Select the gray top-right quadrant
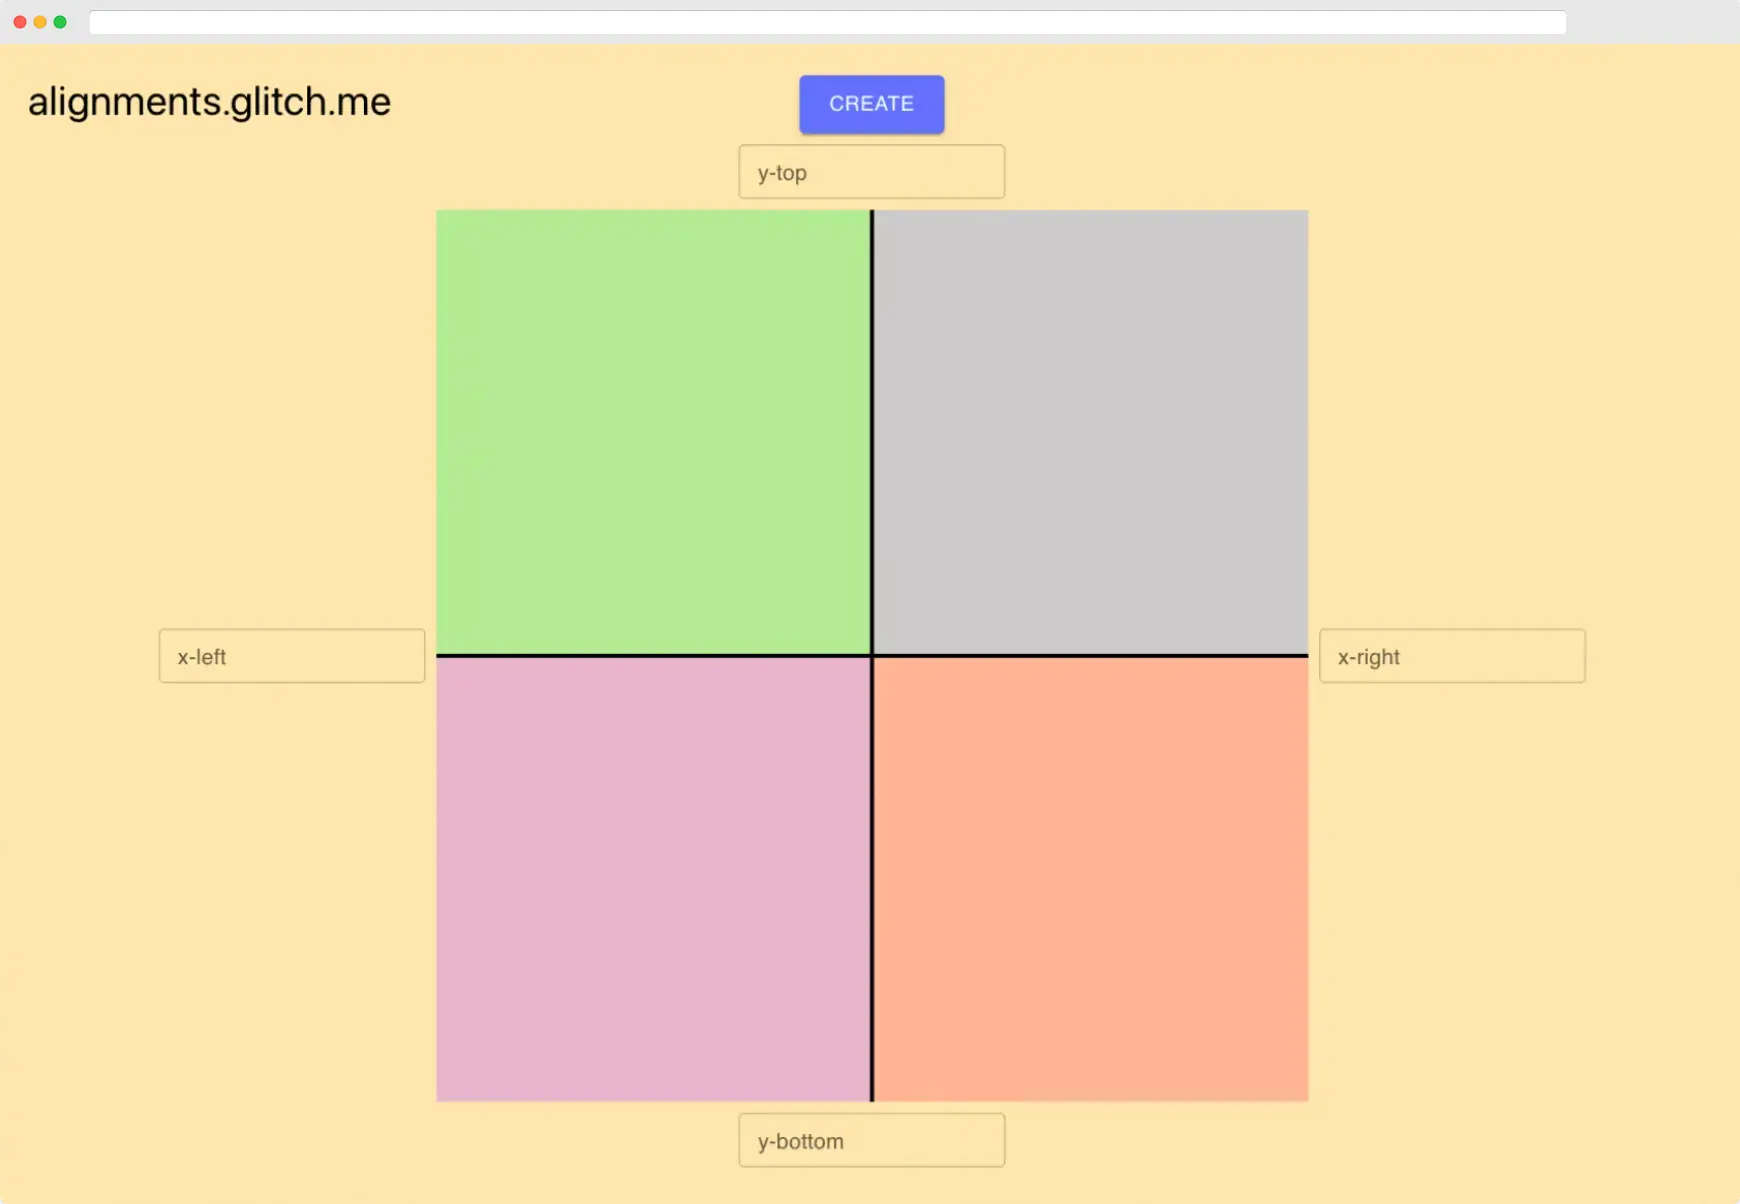This screenshot has width=1740, height=1204. (x=1091, y=432)
